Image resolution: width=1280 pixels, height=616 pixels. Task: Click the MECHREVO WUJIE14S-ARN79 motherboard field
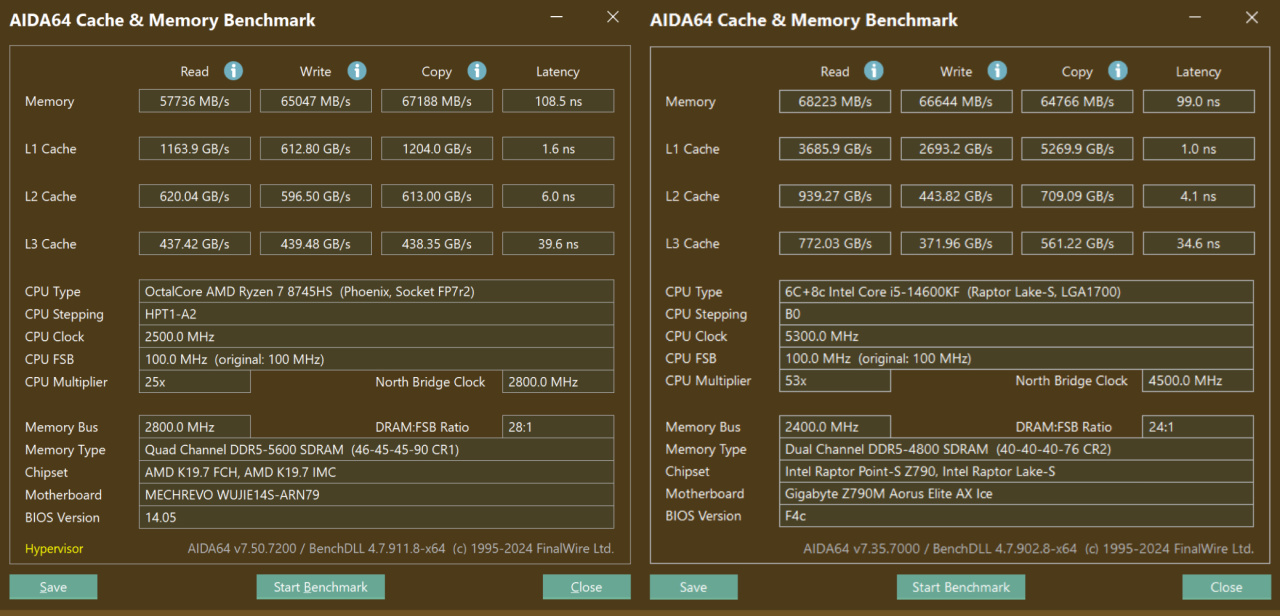[376, 495]
